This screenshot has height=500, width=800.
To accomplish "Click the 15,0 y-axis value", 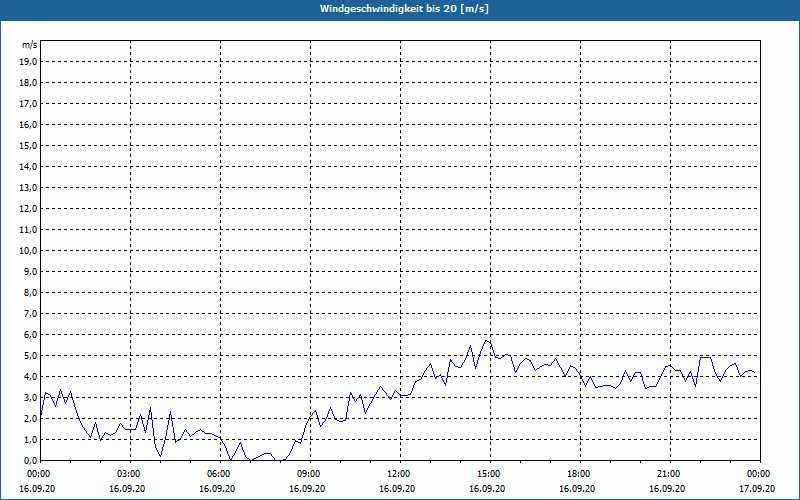I will 29,145.
